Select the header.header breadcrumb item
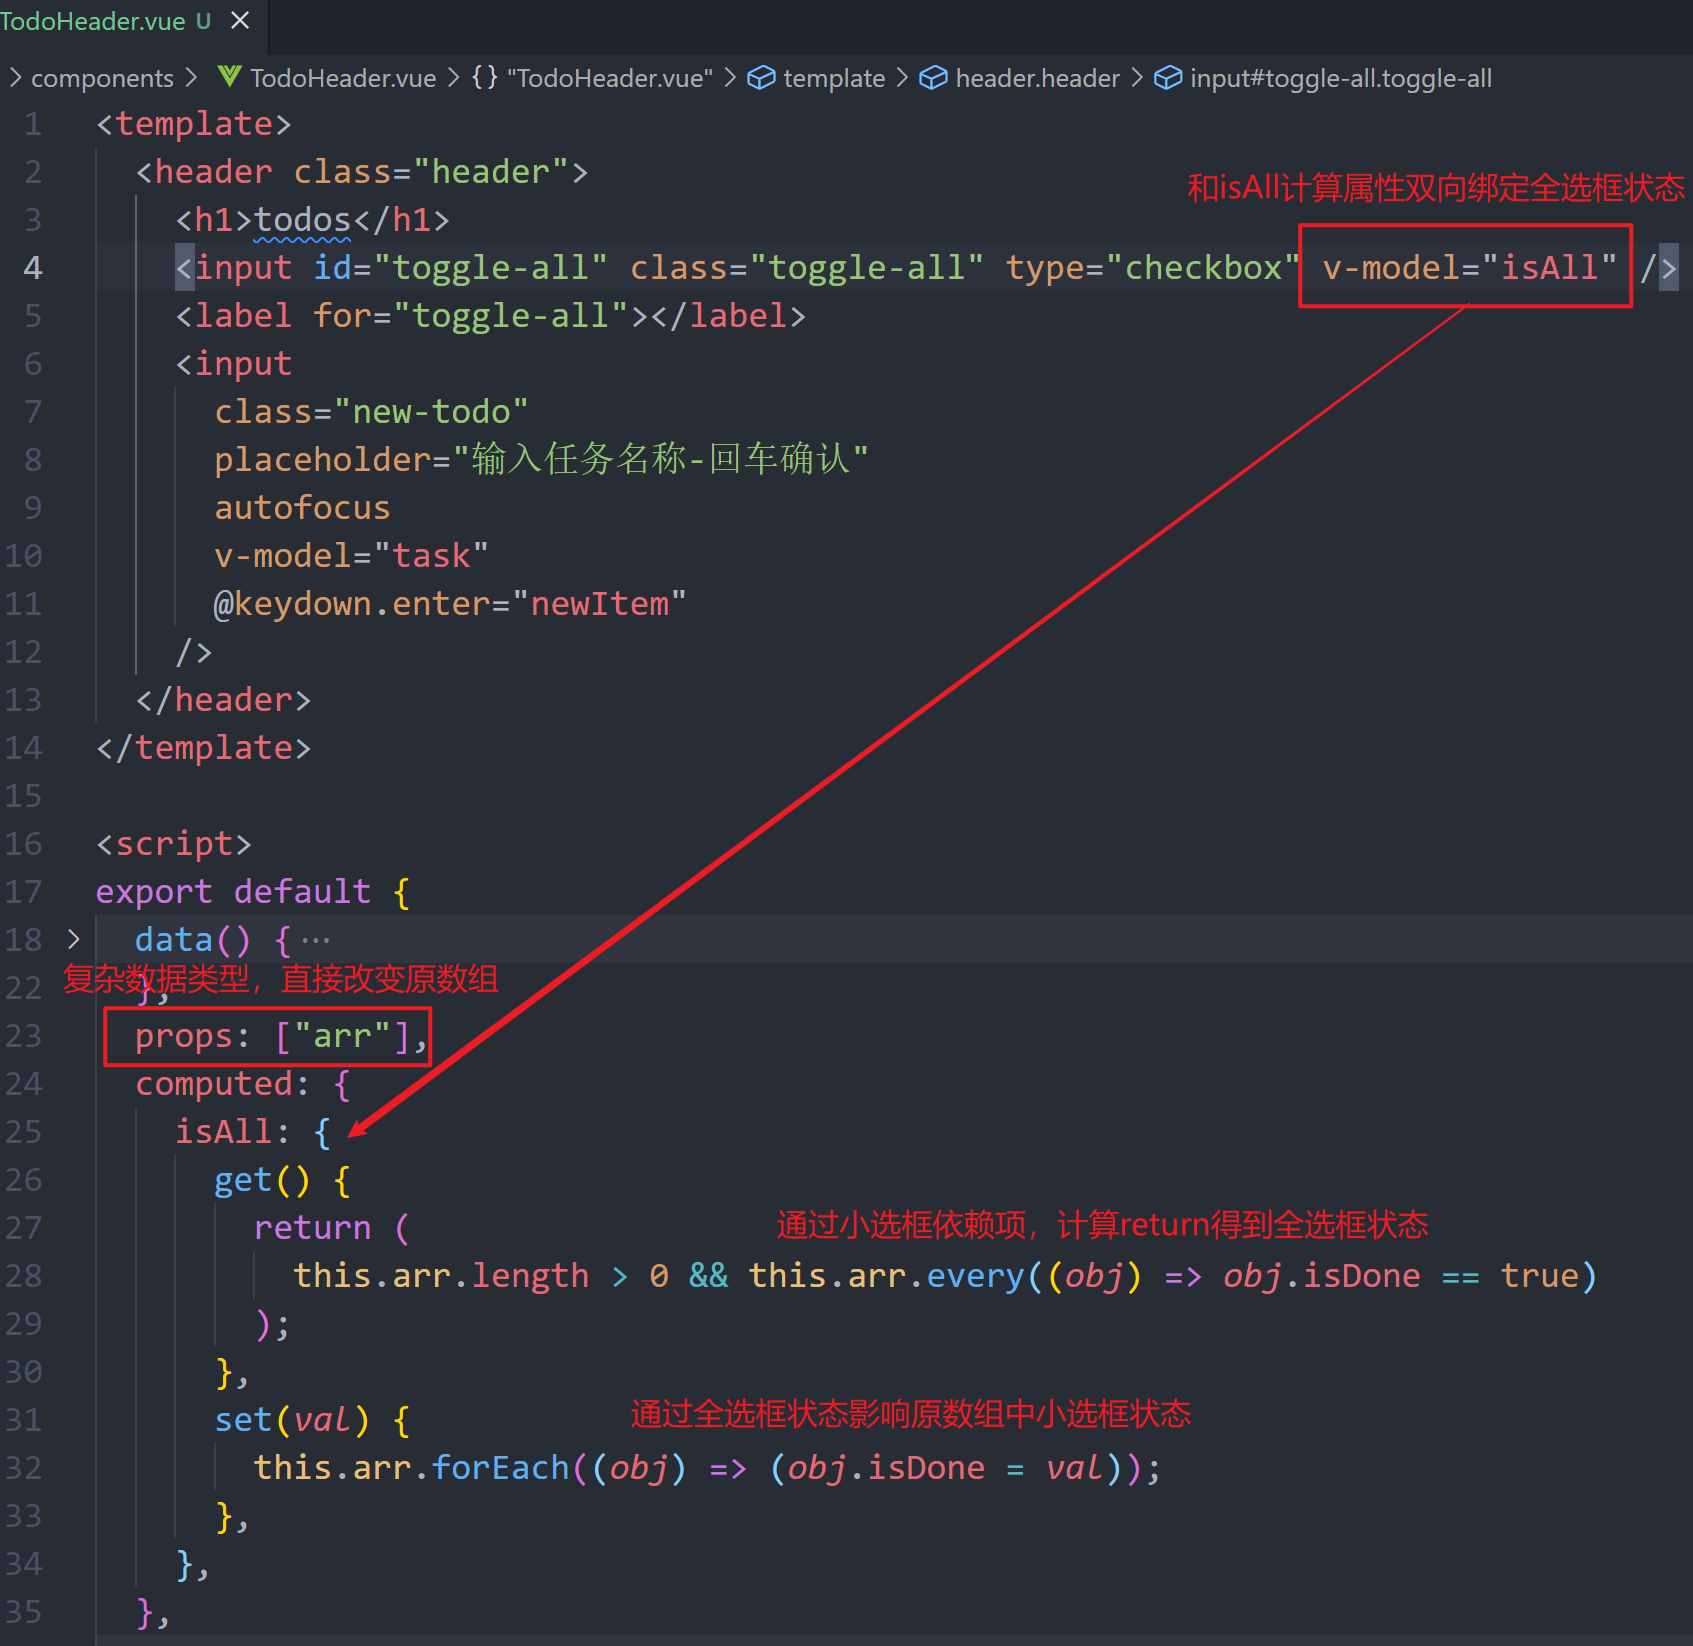 pos(1037,78)
